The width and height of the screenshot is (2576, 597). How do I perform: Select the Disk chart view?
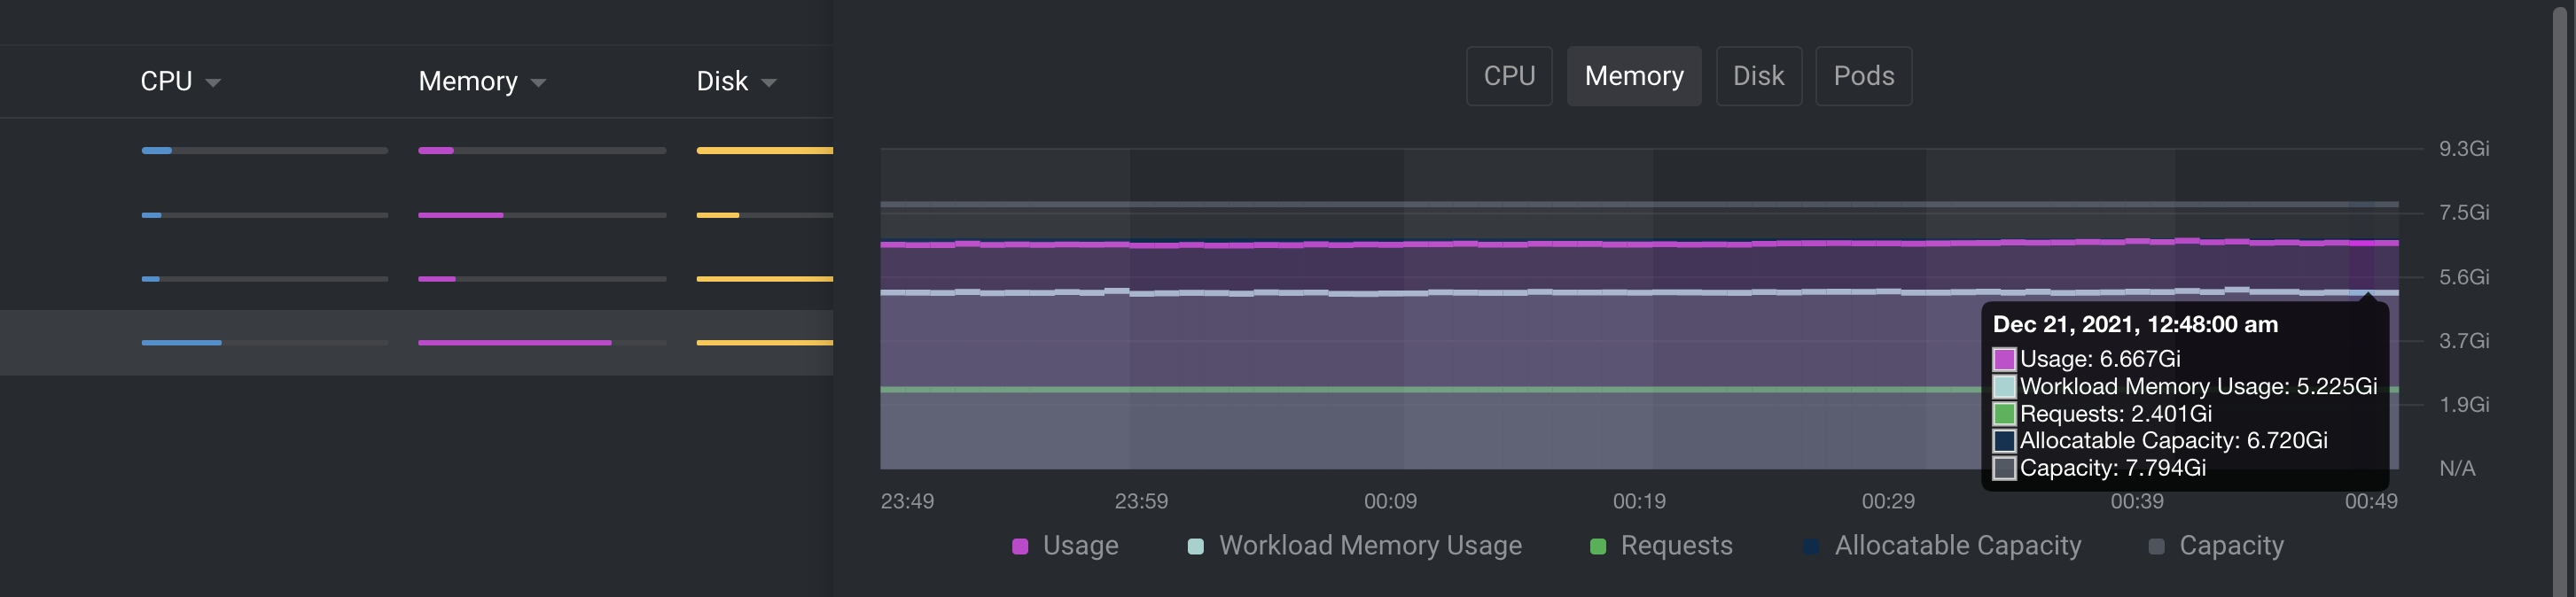(1759, 75)
